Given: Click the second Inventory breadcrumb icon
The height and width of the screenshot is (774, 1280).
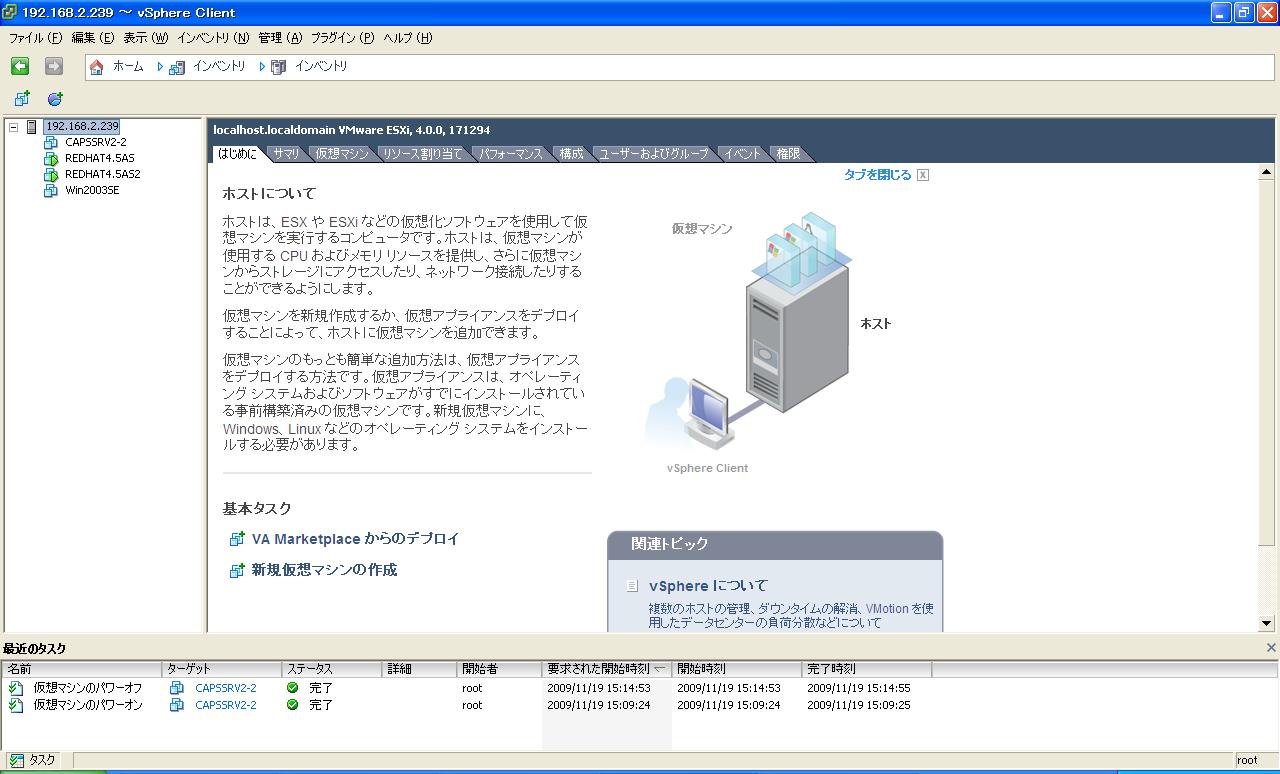Looking at the screenshot, I should 278,67.
